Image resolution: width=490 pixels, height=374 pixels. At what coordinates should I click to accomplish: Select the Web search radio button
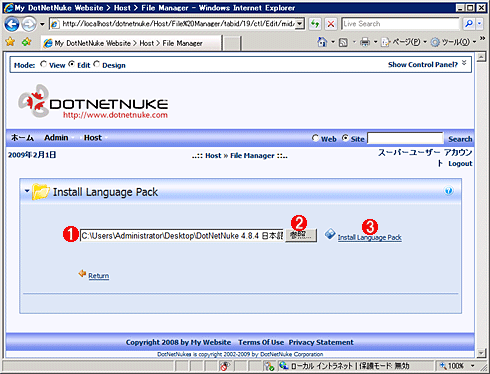(x=315, y=138)
